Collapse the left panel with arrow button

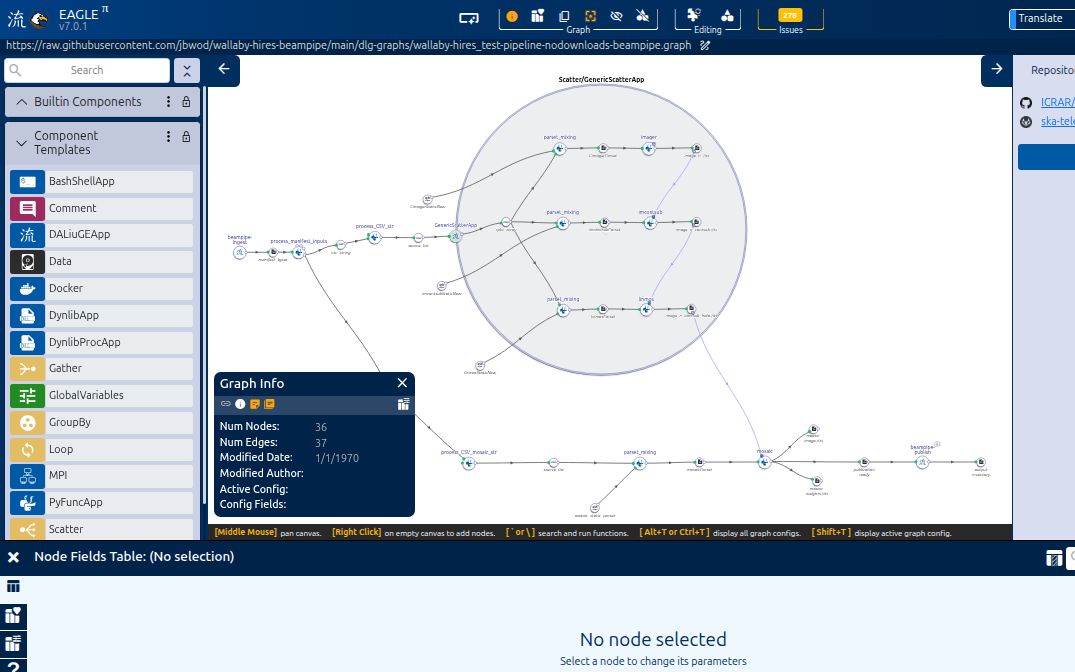point(224,69)
